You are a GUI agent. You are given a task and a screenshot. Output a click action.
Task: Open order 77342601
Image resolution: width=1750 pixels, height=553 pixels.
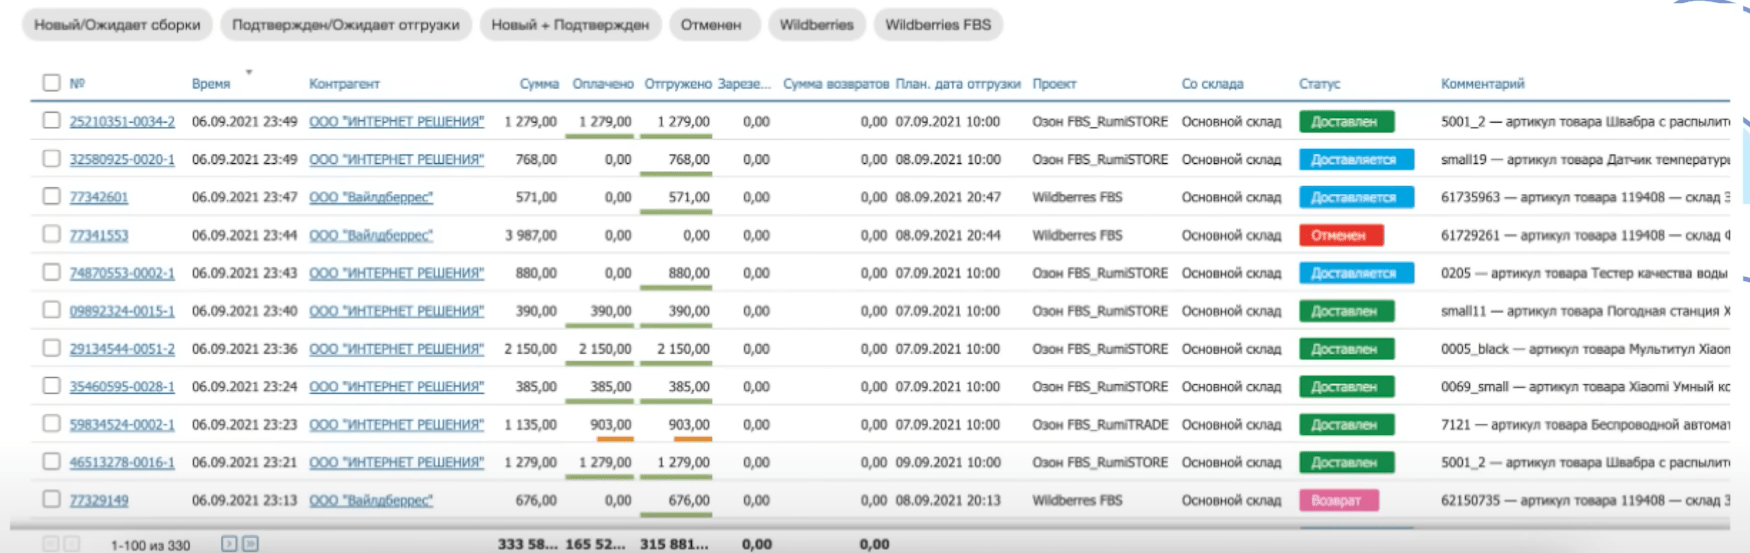99,198
